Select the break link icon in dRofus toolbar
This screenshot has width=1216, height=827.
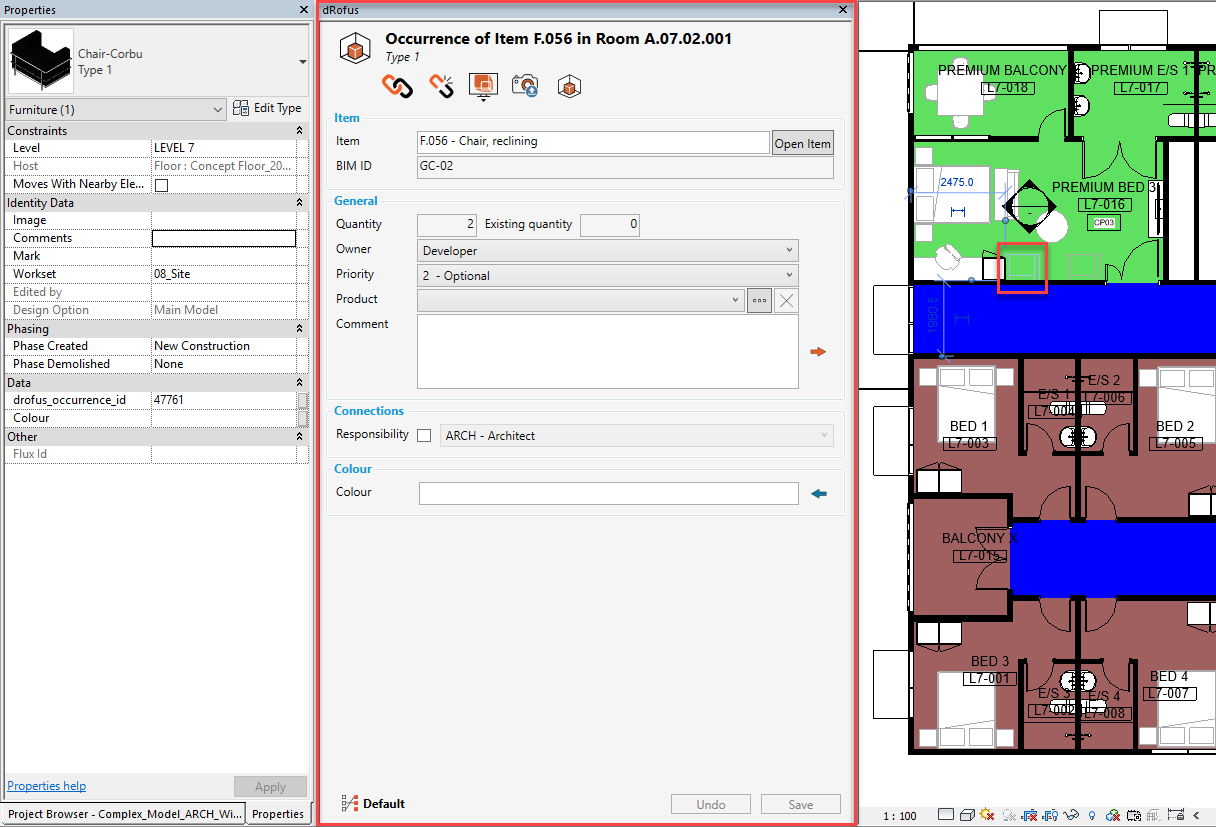pyautogui.click(x=441, y=86)
